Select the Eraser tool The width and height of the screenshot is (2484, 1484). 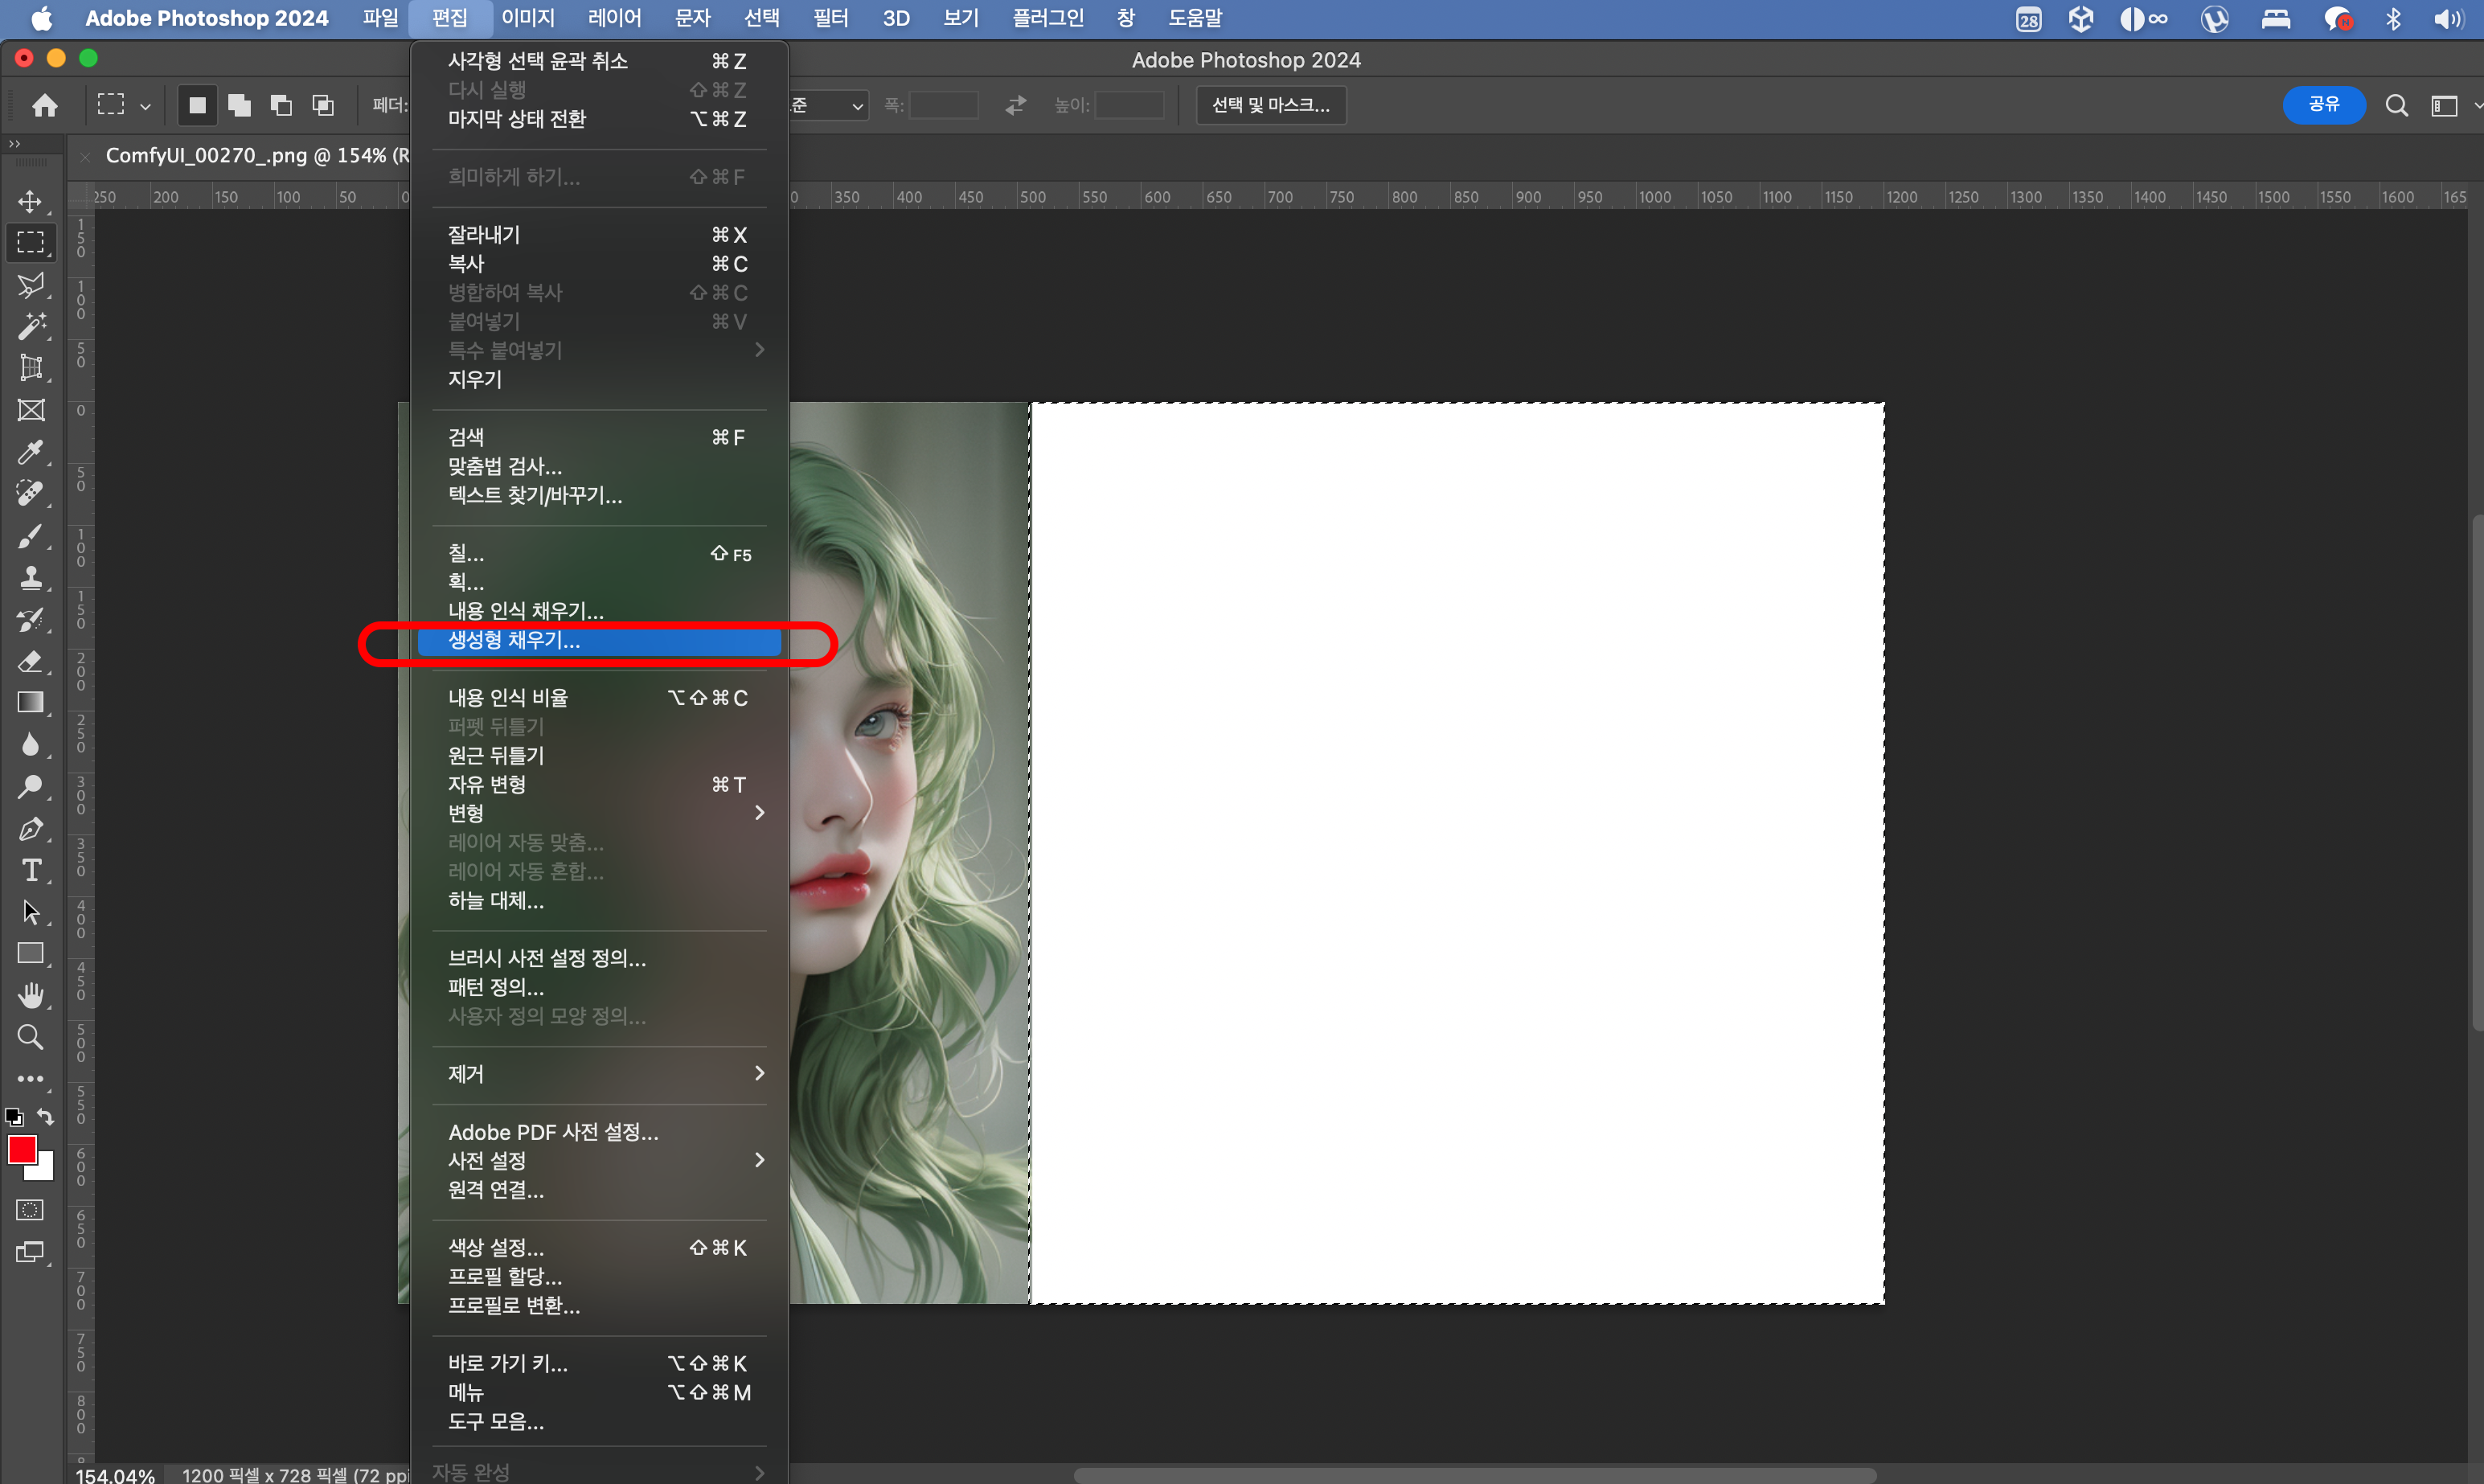(30, 662)
